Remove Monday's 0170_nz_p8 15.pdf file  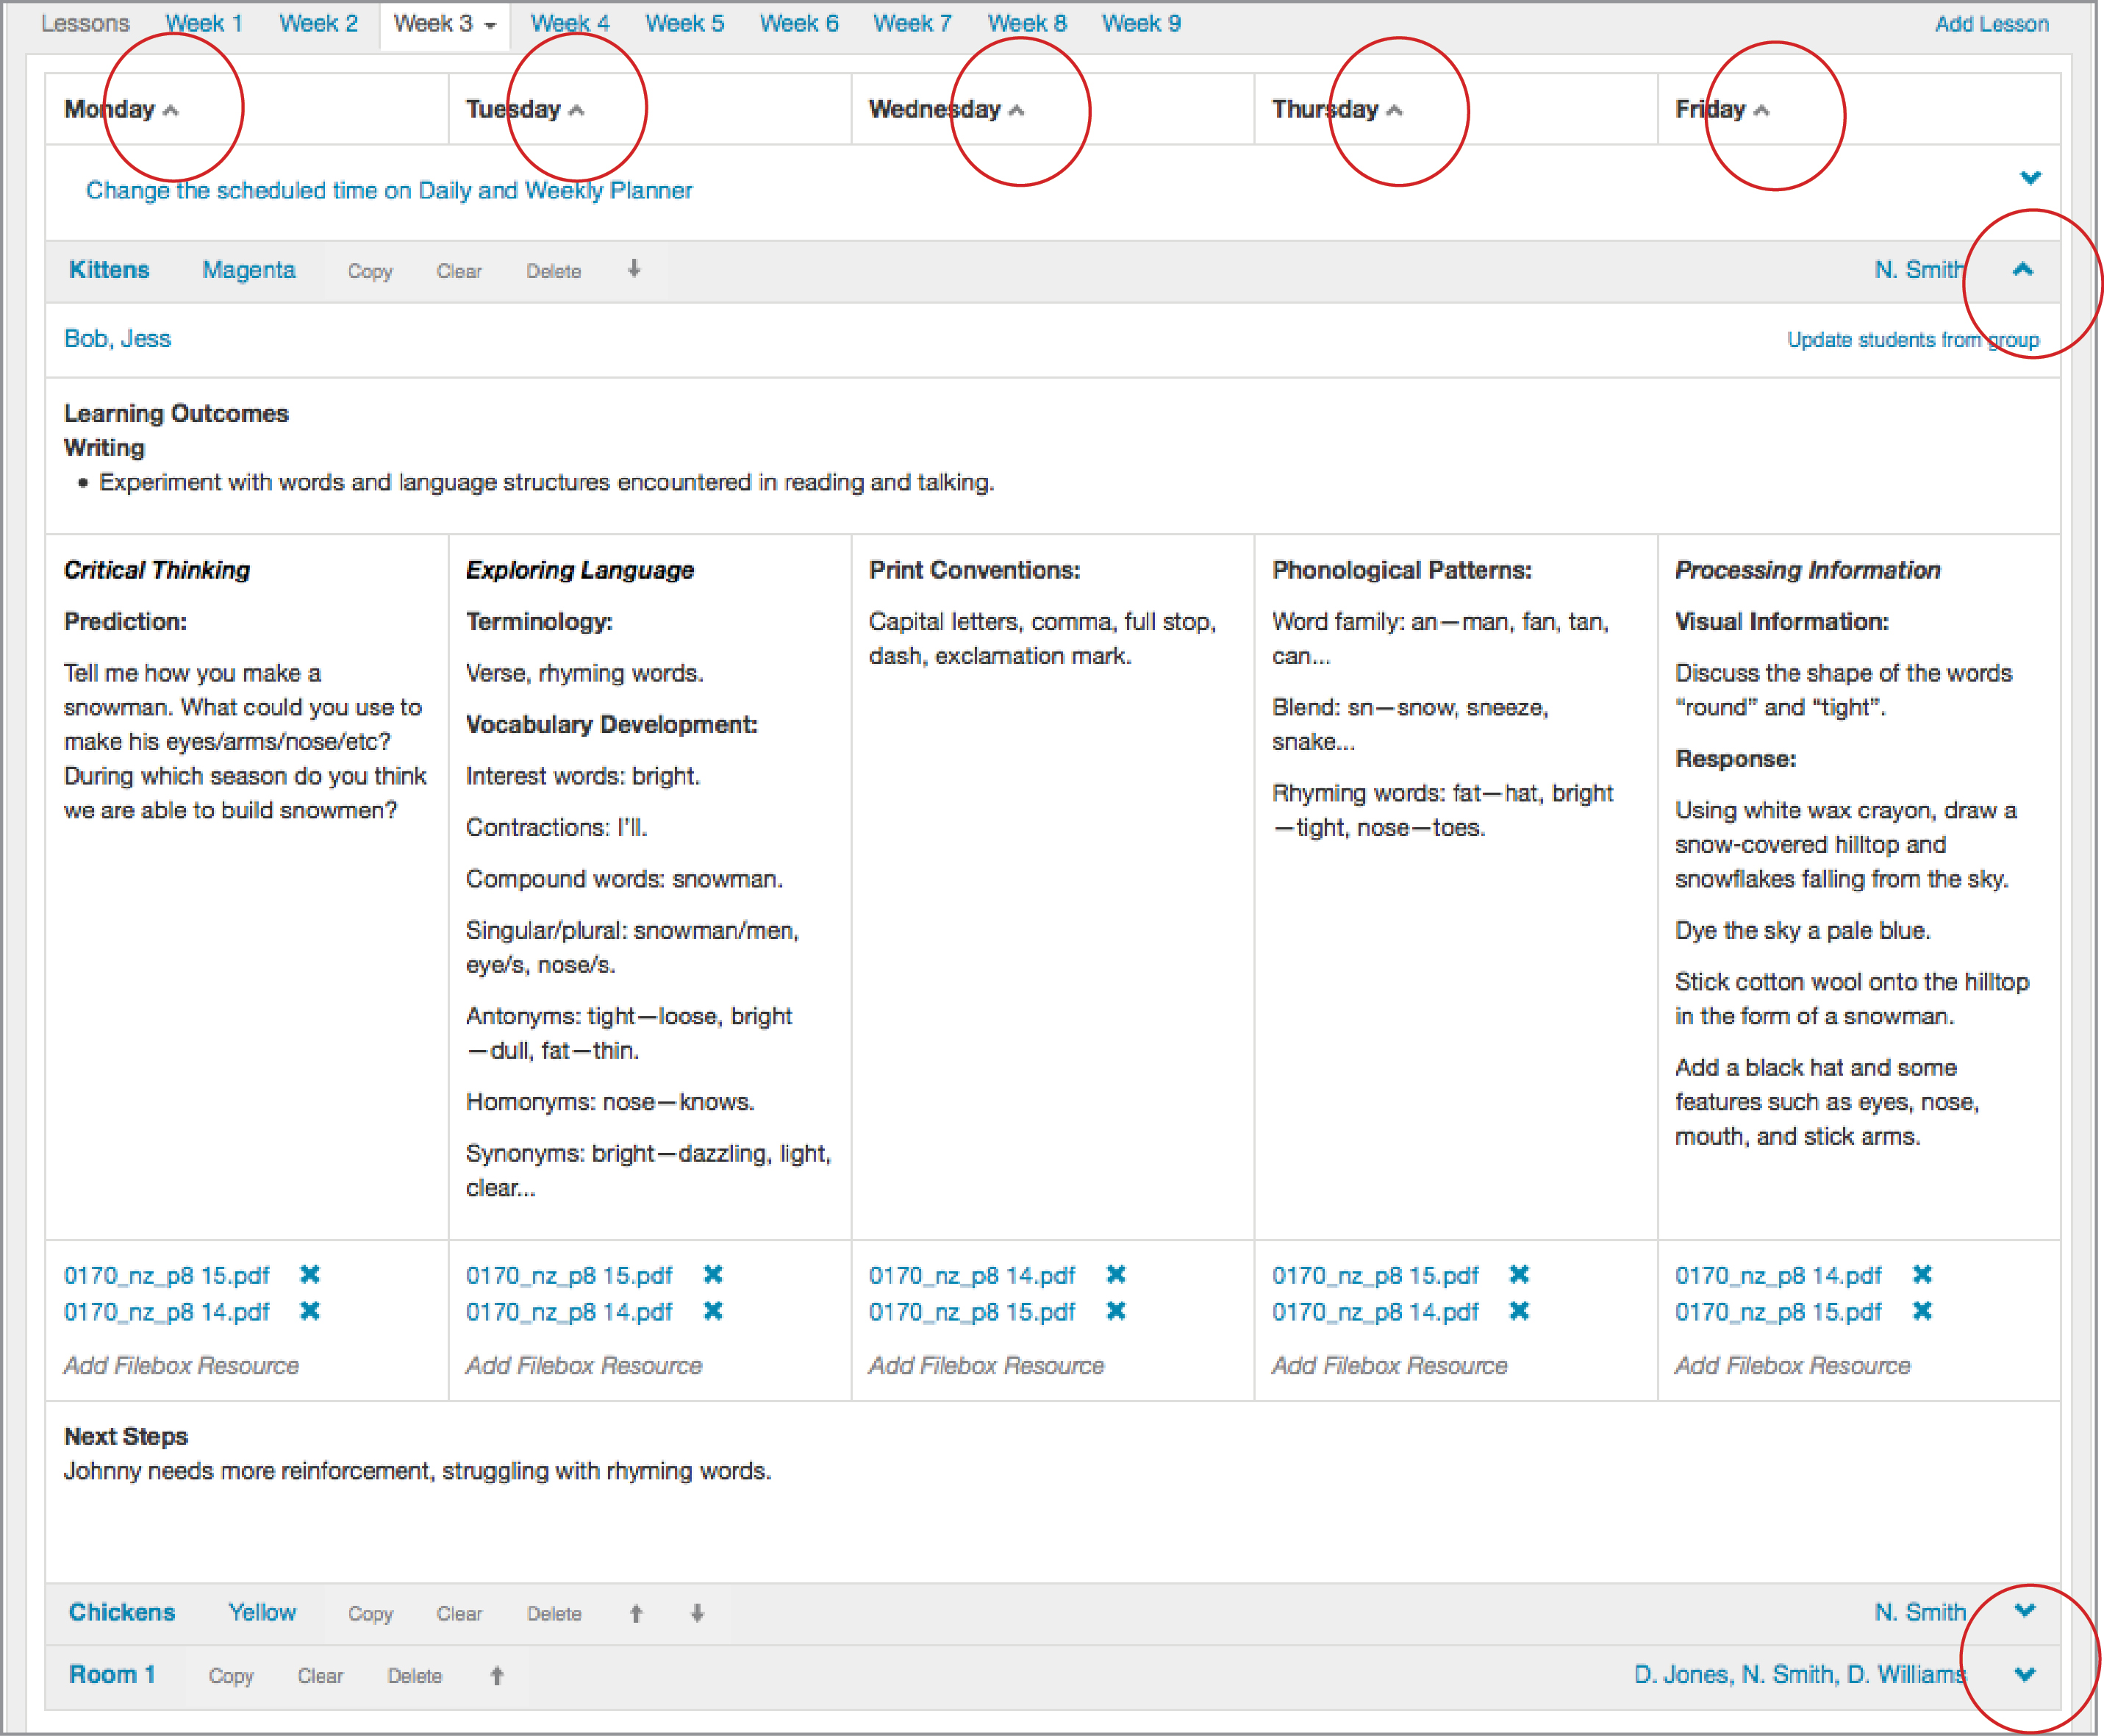click(310, 1274)
